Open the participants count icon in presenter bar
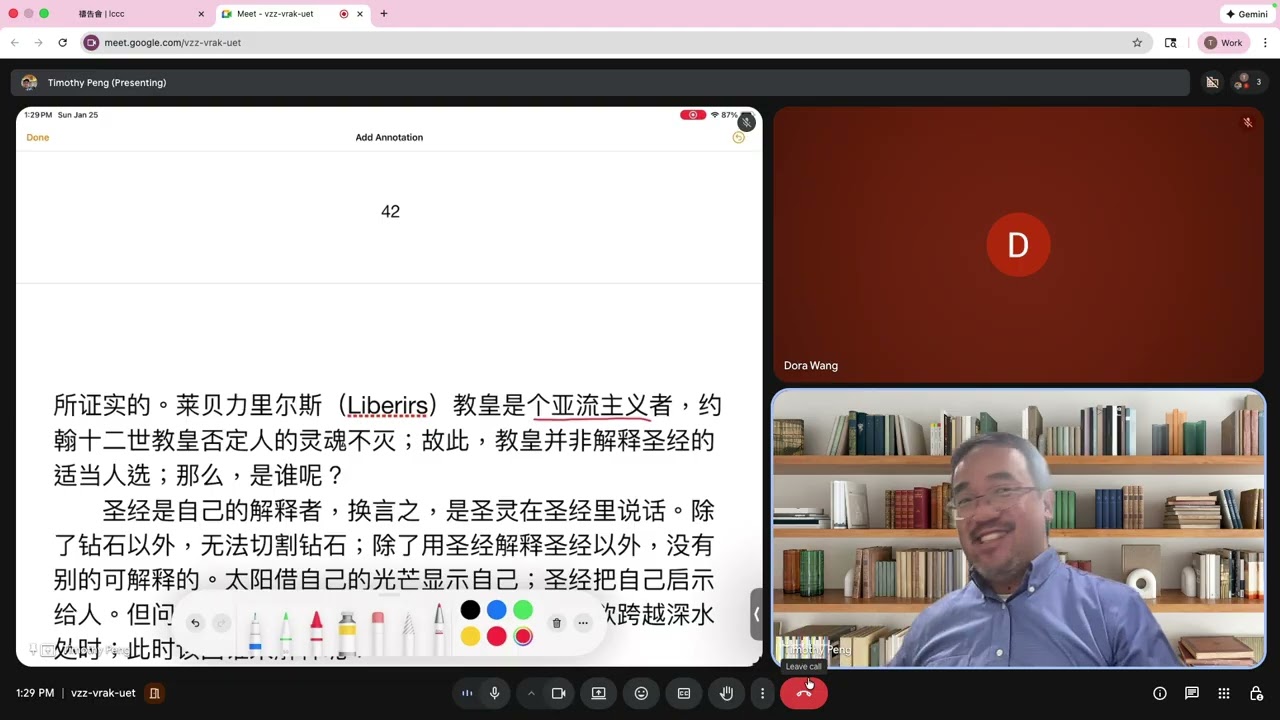 (1247, 83)
